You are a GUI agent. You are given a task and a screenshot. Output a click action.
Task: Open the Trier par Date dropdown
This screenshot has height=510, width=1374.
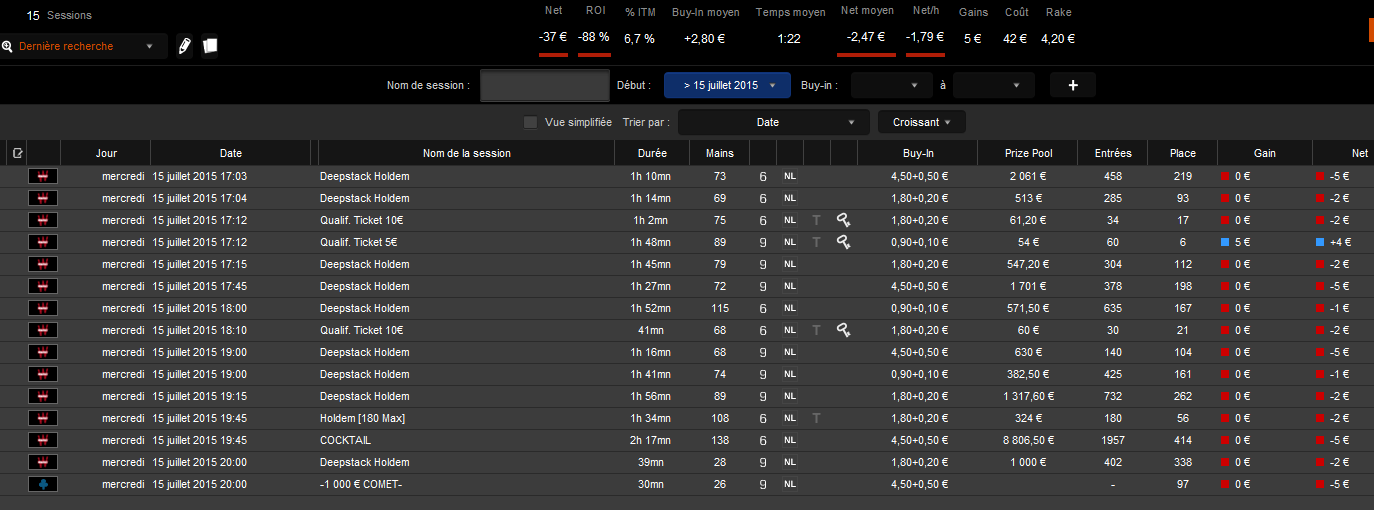(x=773, y=122)
